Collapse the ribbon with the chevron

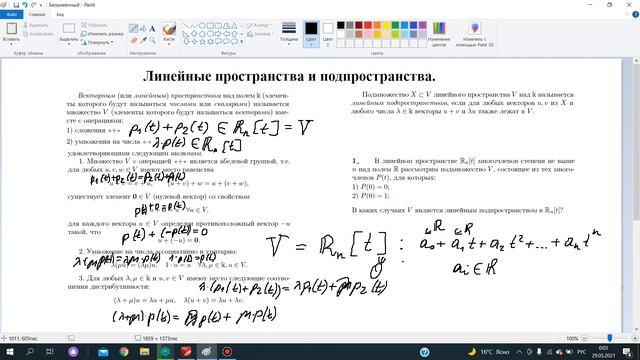[x=627, y=15]
